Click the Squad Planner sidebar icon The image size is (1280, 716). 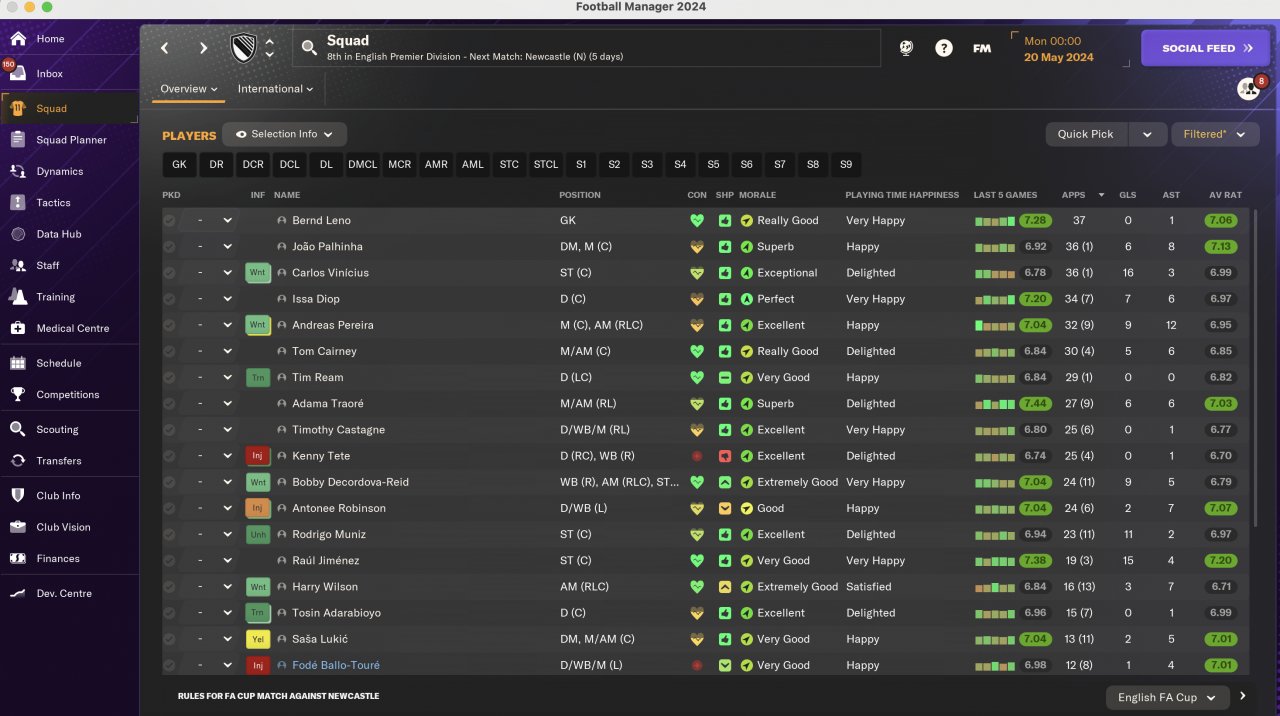[x=18, y=140]
